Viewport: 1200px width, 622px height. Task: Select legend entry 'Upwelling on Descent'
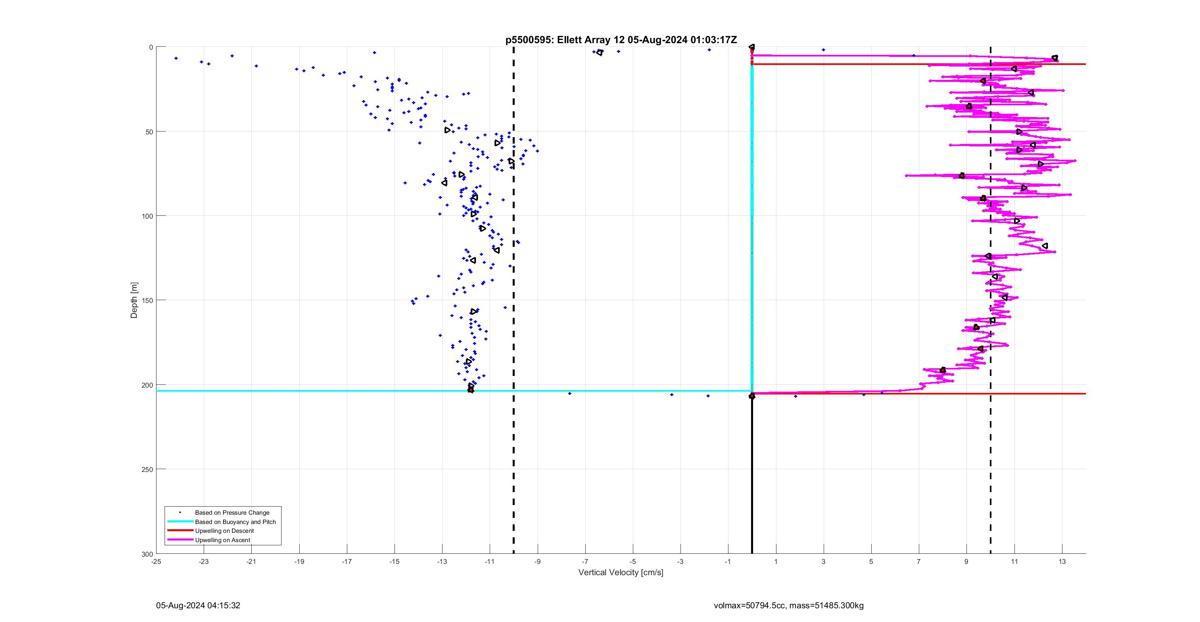pos(224,531)
